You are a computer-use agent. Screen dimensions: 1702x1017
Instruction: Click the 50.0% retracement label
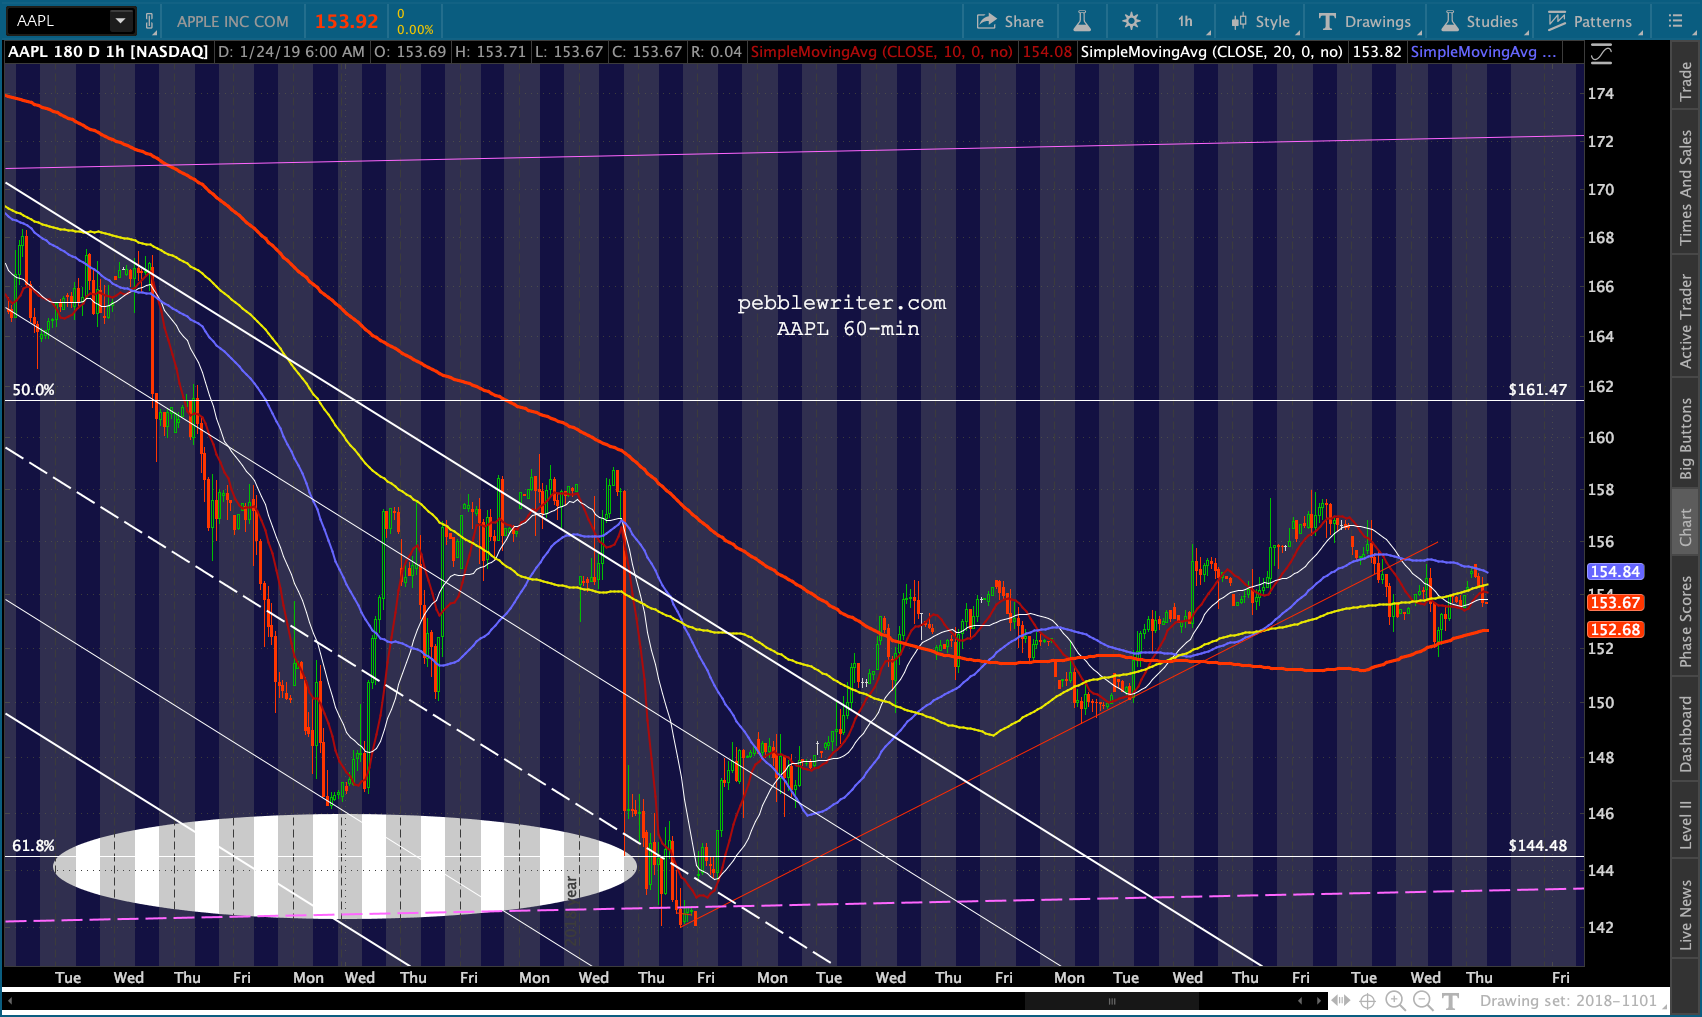(33, 390)
